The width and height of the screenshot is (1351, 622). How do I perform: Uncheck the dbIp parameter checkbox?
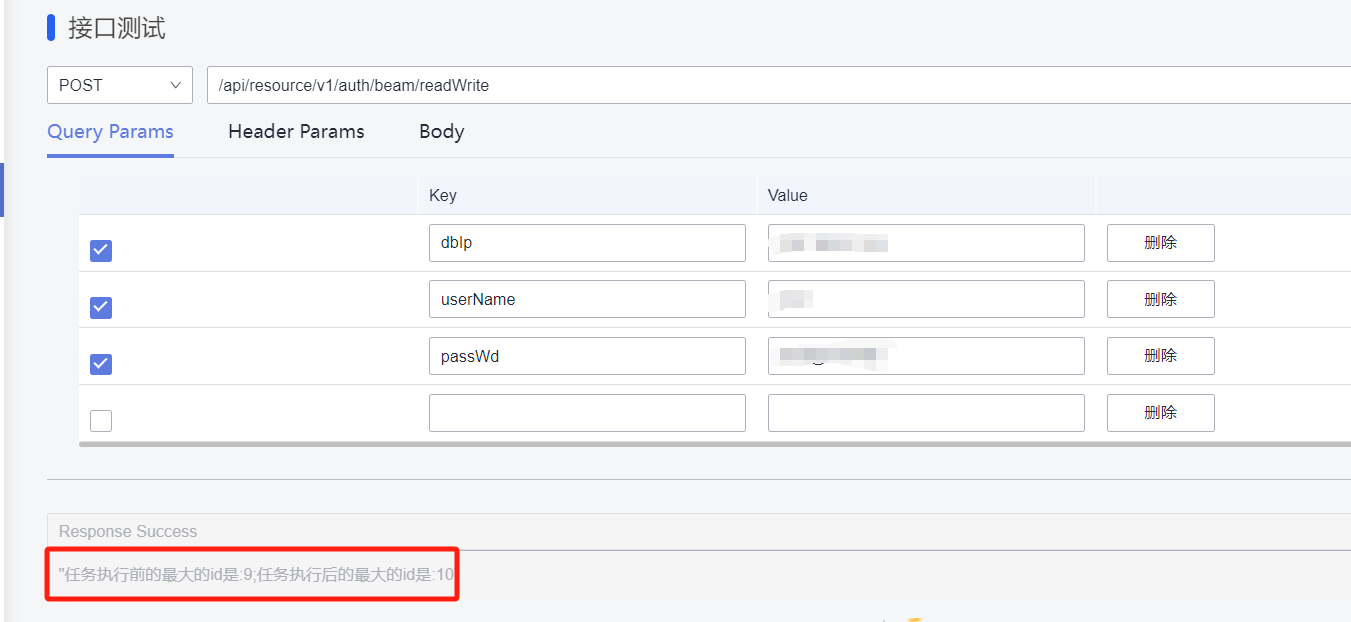click(x=101, y=251)
